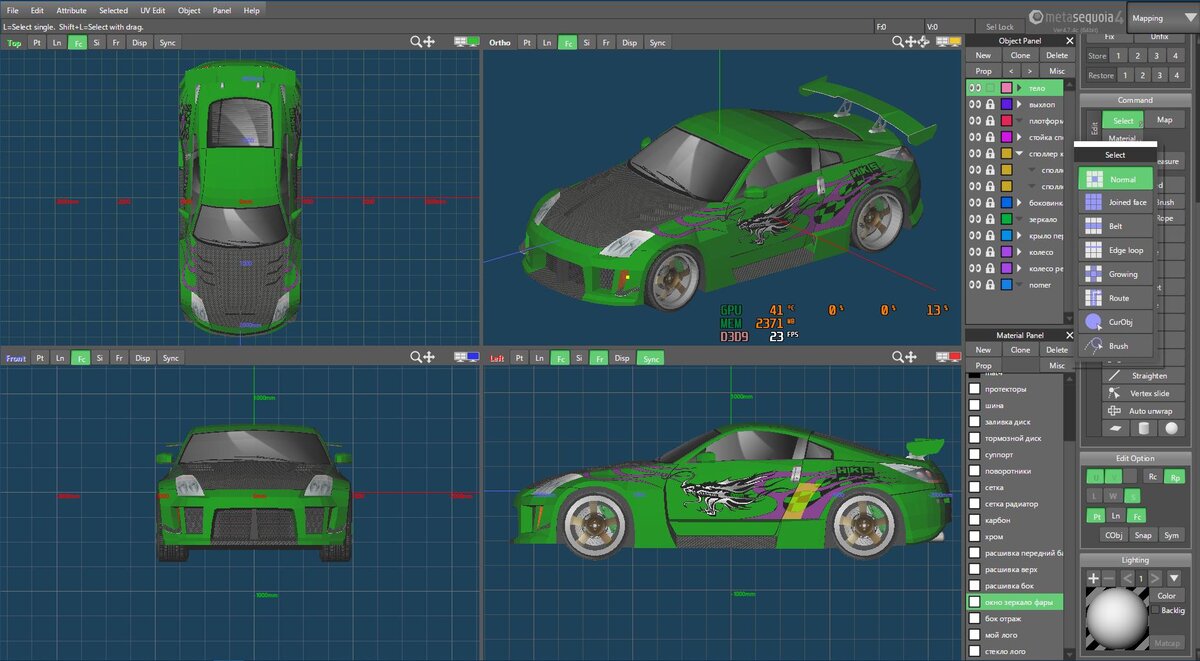Open the Panel menu
This screenshot has height=661, width=1200.
click(x=221, y=10)
